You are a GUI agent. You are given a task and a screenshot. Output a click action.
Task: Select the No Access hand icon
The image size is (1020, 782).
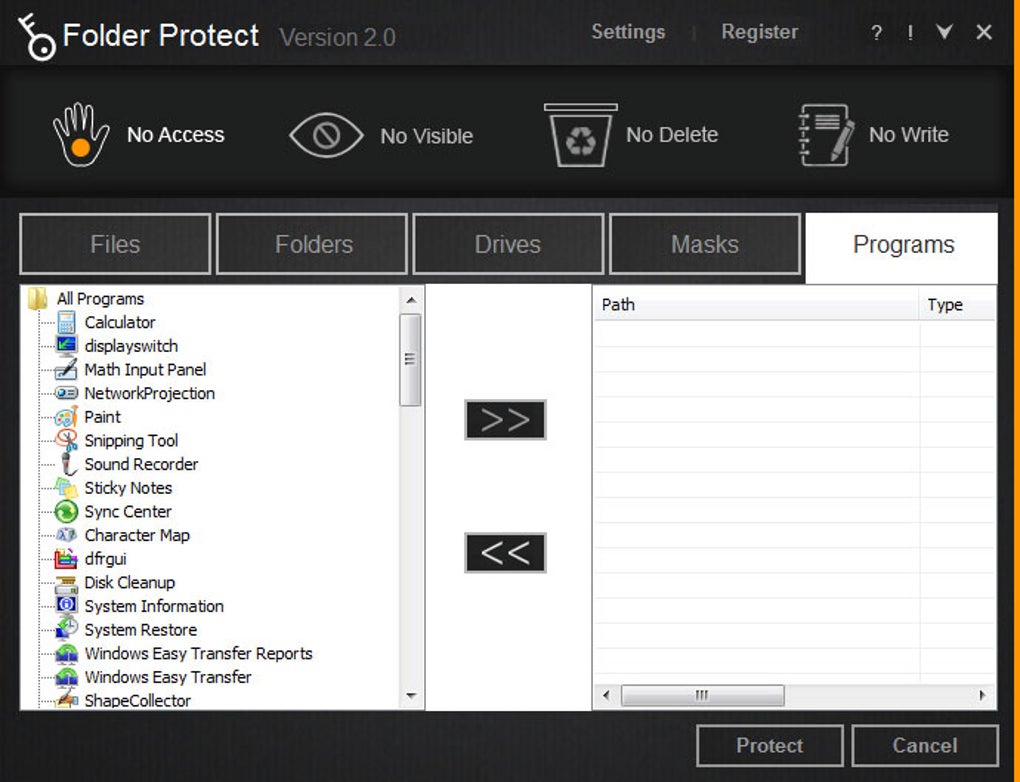click(81, 135)
